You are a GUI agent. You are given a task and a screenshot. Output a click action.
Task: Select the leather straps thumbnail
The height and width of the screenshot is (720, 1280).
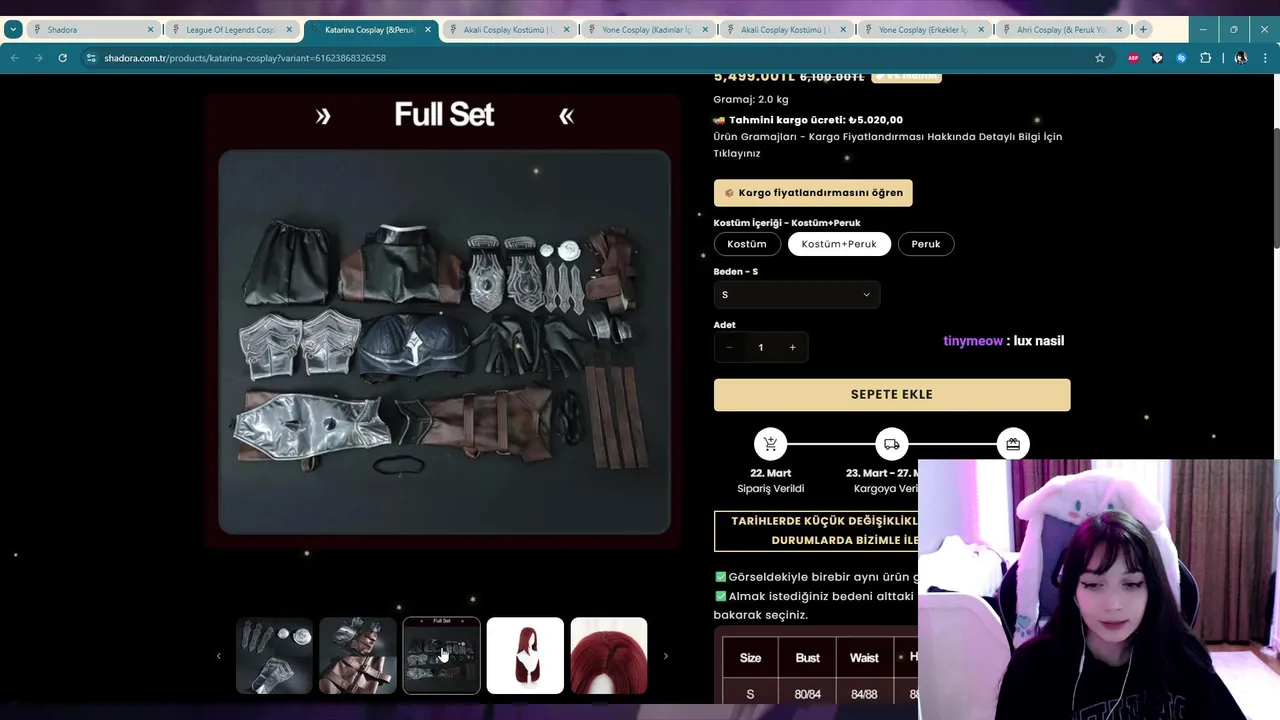[x=358, y=656]
